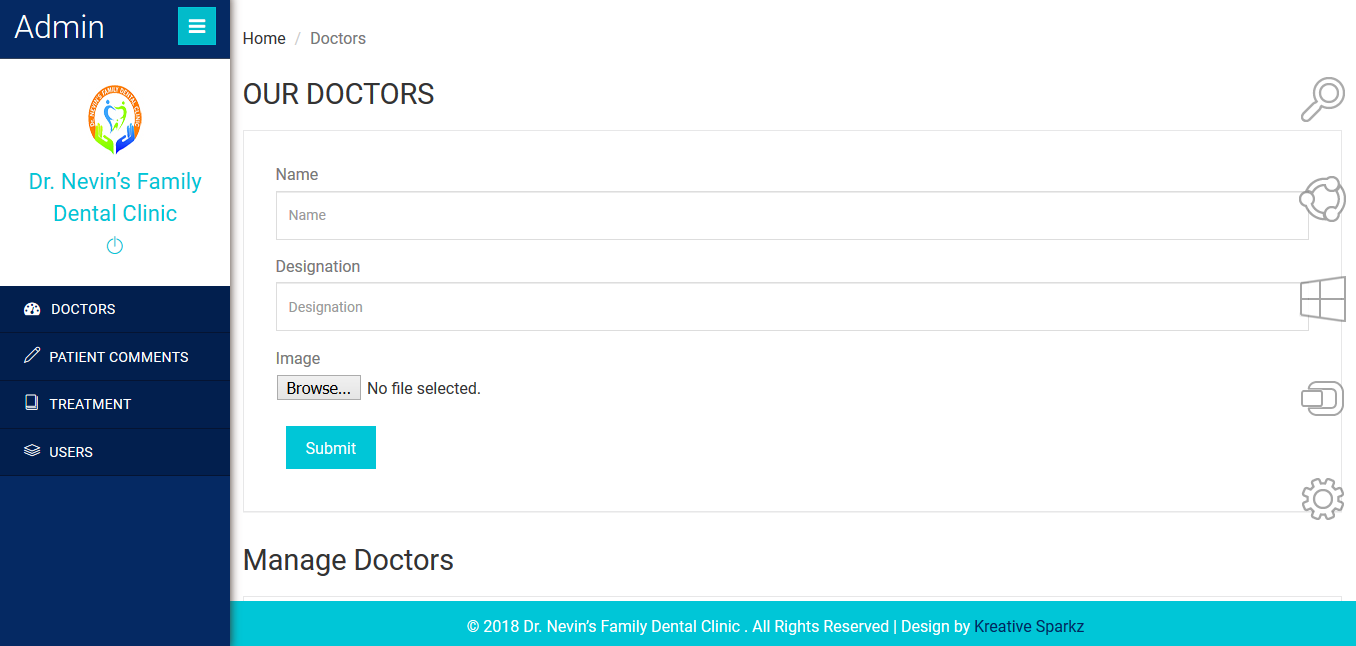Toggle the hamburger sidebar menu button
The height and width of the screenshot is (646, 1356).
(197, 27)
